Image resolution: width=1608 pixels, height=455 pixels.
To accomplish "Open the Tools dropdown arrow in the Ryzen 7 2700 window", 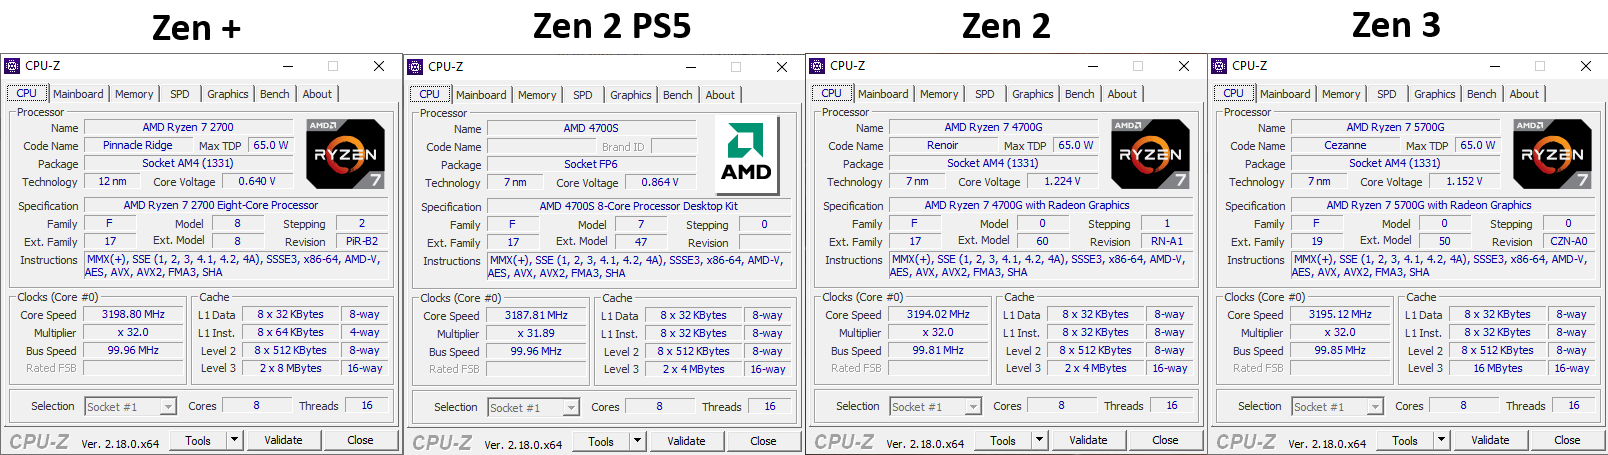I will pos(234,440).
